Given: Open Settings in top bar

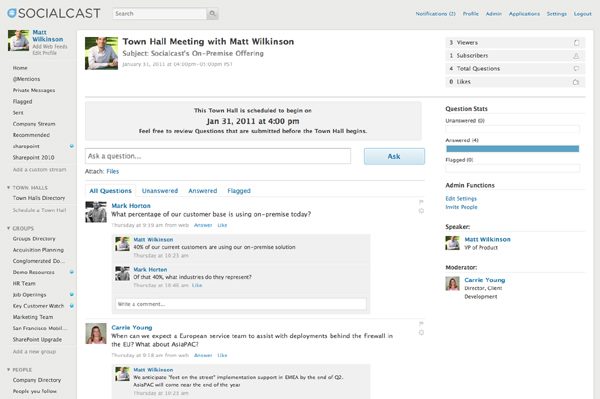Looking at the screenshot, I should point(557,14).
